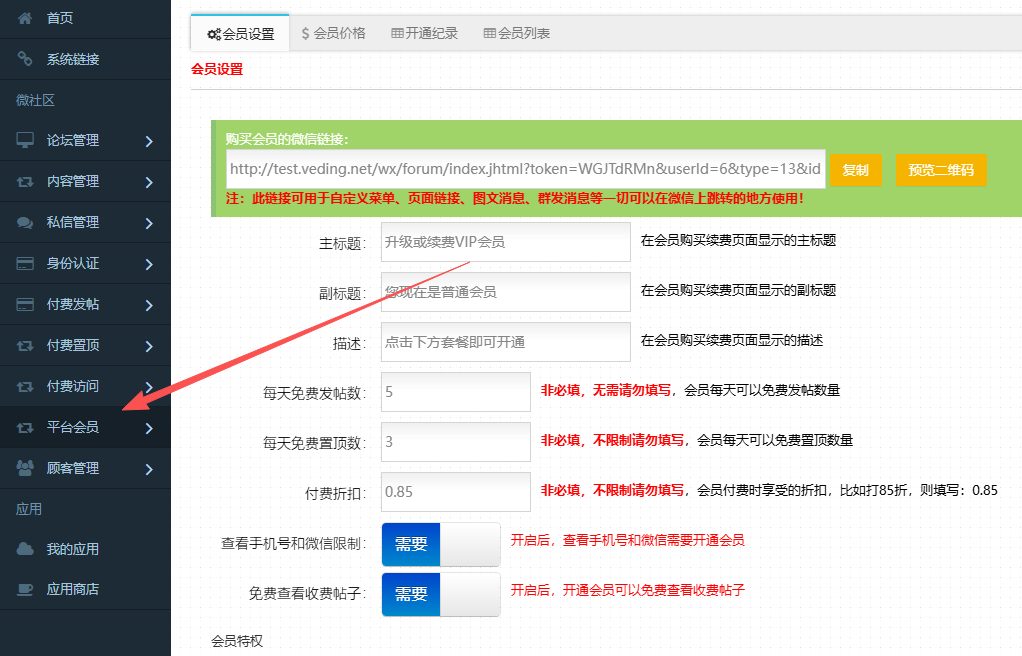Click the home icon beside 首页
The height and width of the screenshot is (656, 1022).
pyautogui.click(x=25, y=18)
